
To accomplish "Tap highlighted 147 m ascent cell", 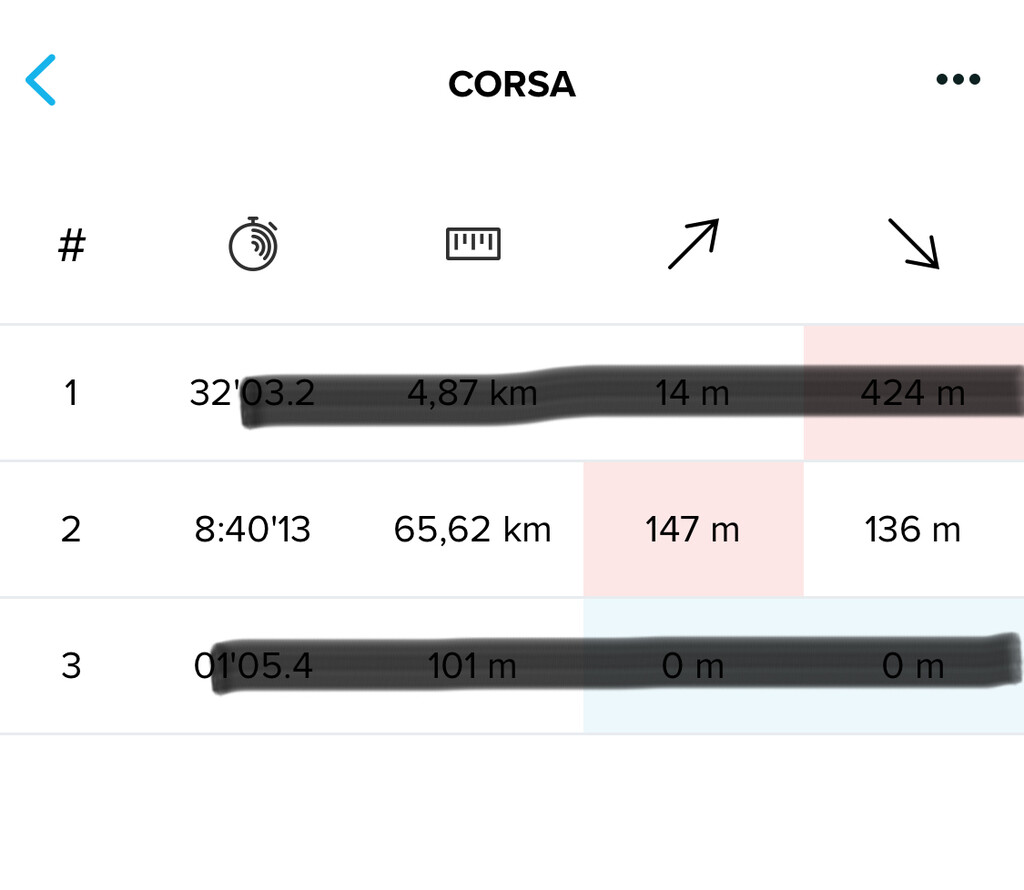I will [x=693, y=529].
